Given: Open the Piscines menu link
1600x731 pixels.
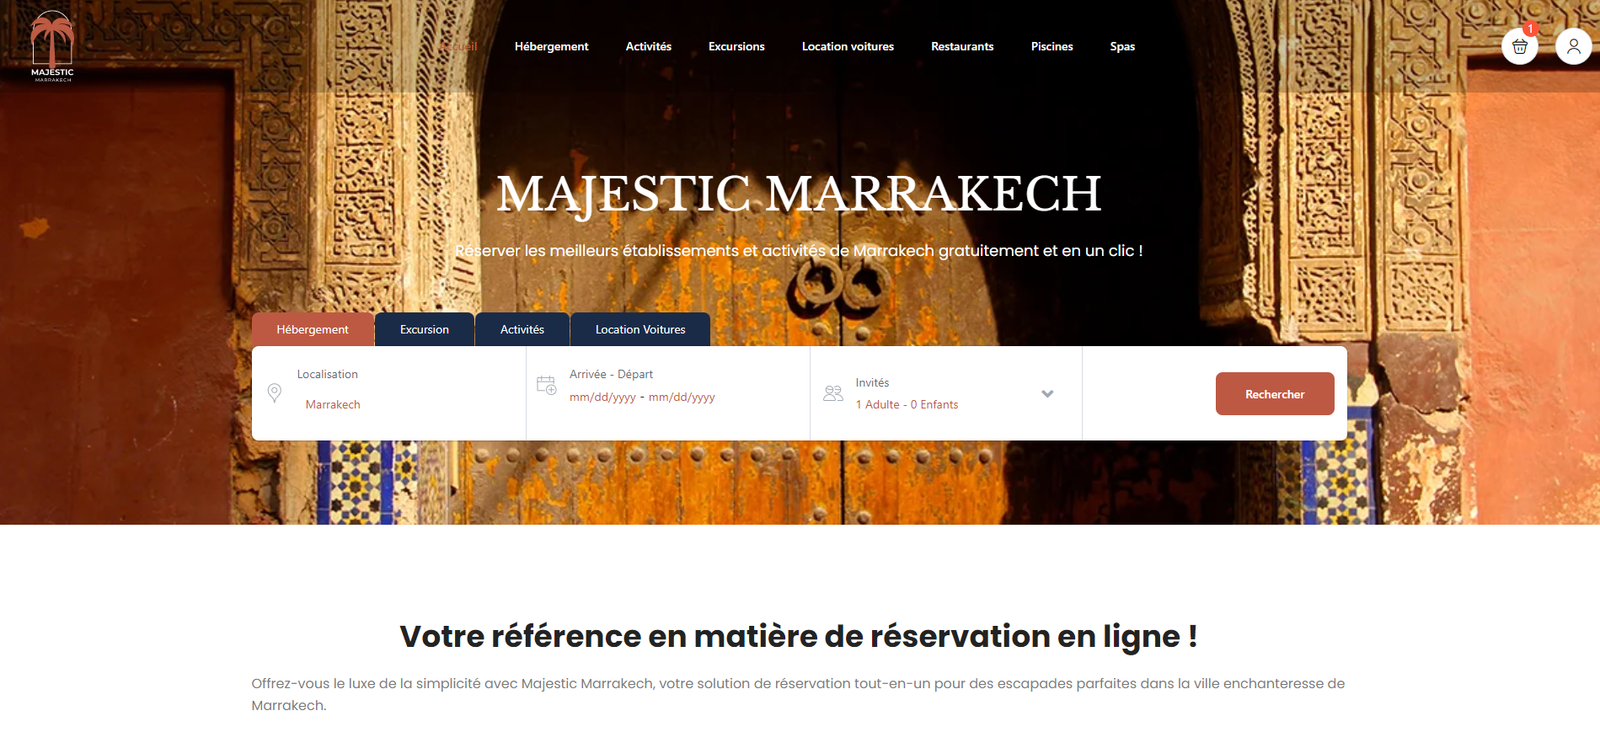Looking at the screenshot, I should (1052, 46).
